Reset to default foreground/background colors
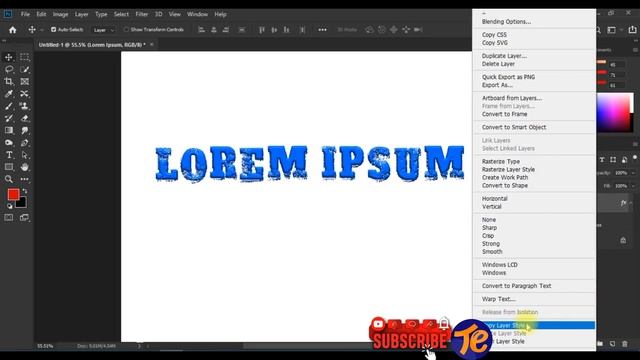Image resolution: width=640 pixels, height=360 pixels. coord(9,206)
